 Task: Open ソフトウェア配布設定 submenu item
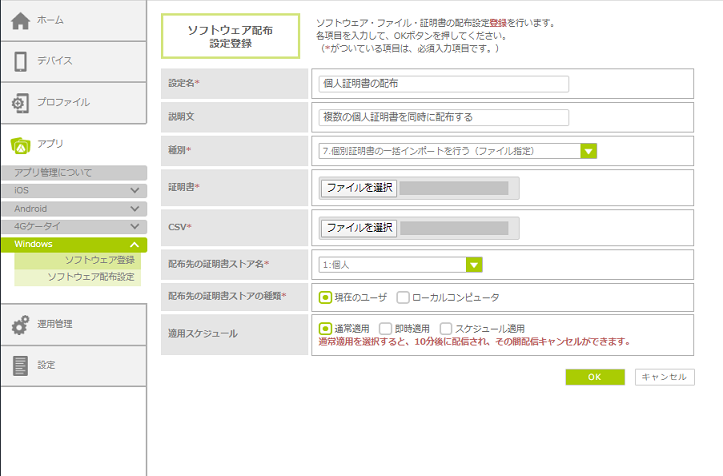[x=91, y=276]
